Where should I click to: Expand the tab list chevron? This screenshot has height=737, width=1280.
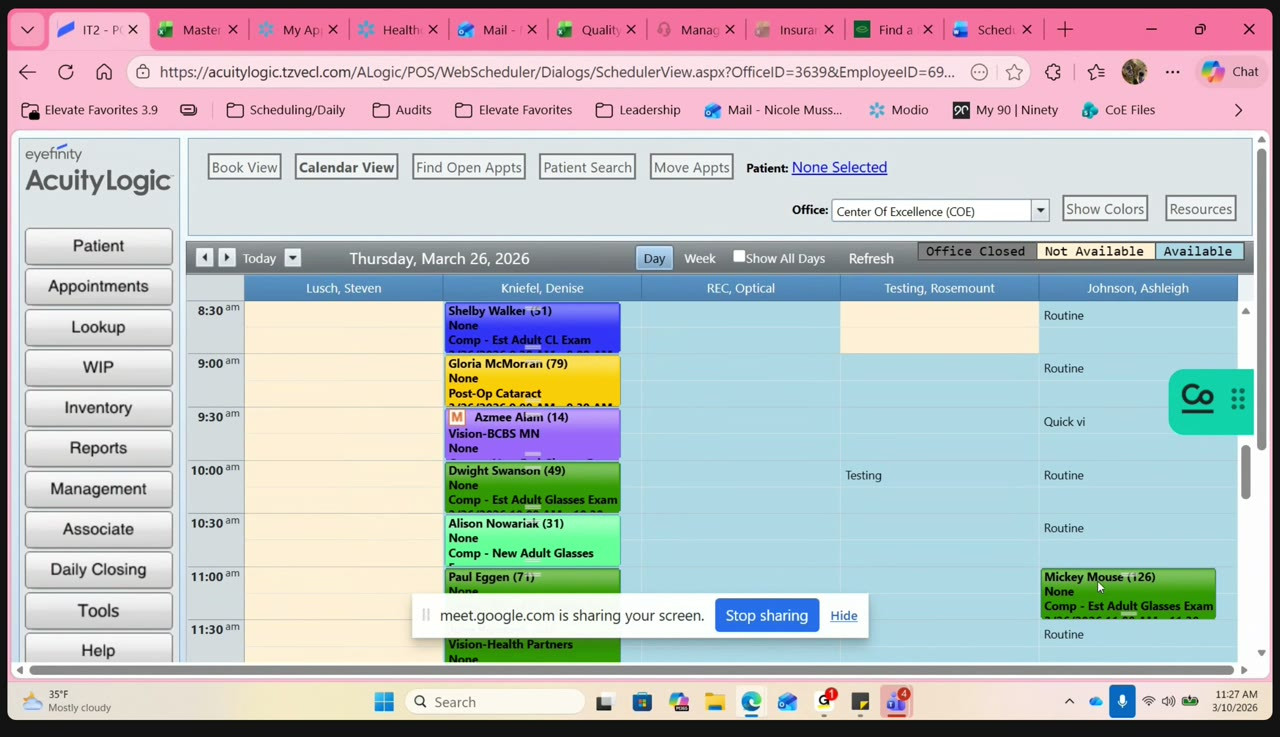tap(27, 30)
